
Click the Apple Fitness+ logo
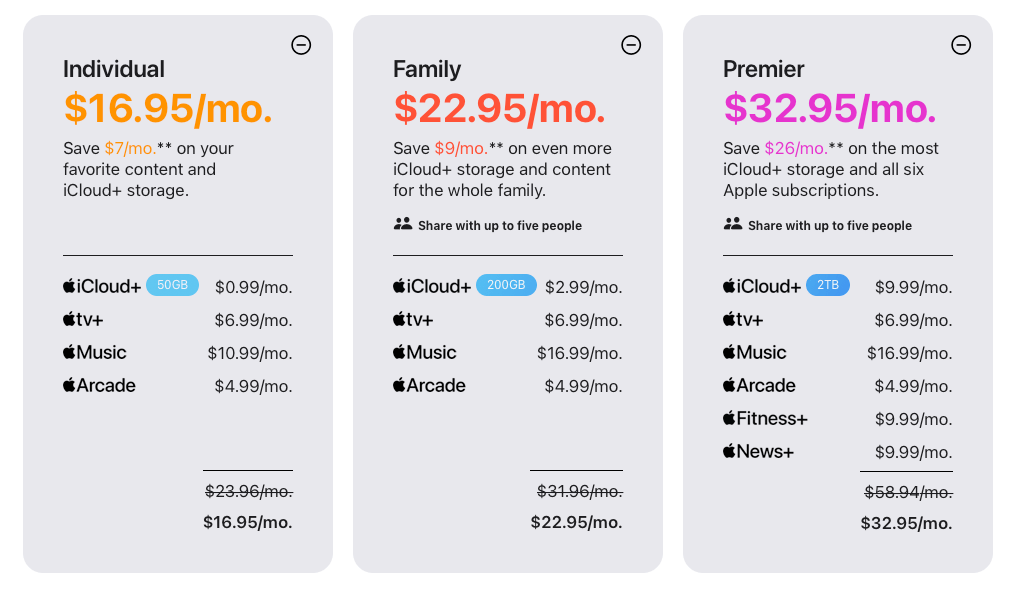pyautogui.click(x=765, y=418)
